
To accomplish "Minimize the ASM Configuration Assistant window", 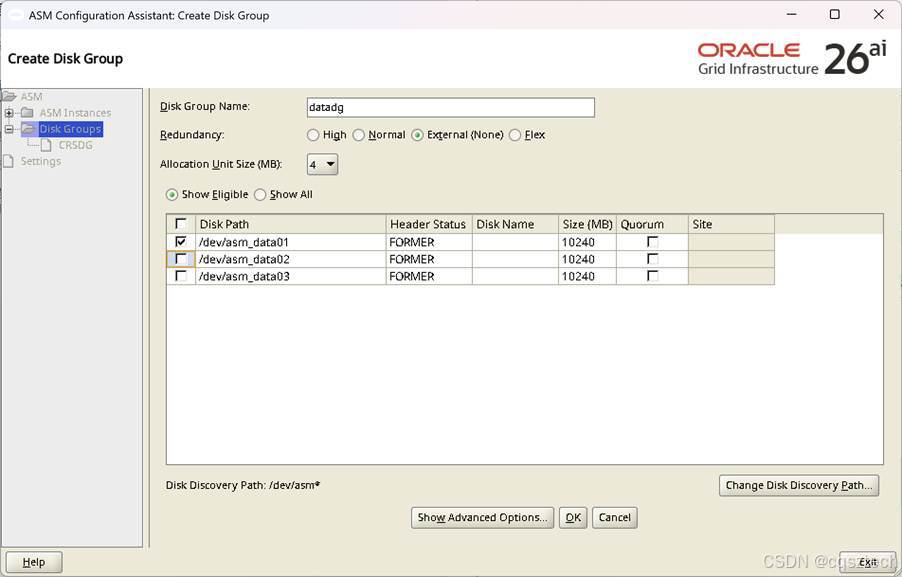I will coord(792,14).
